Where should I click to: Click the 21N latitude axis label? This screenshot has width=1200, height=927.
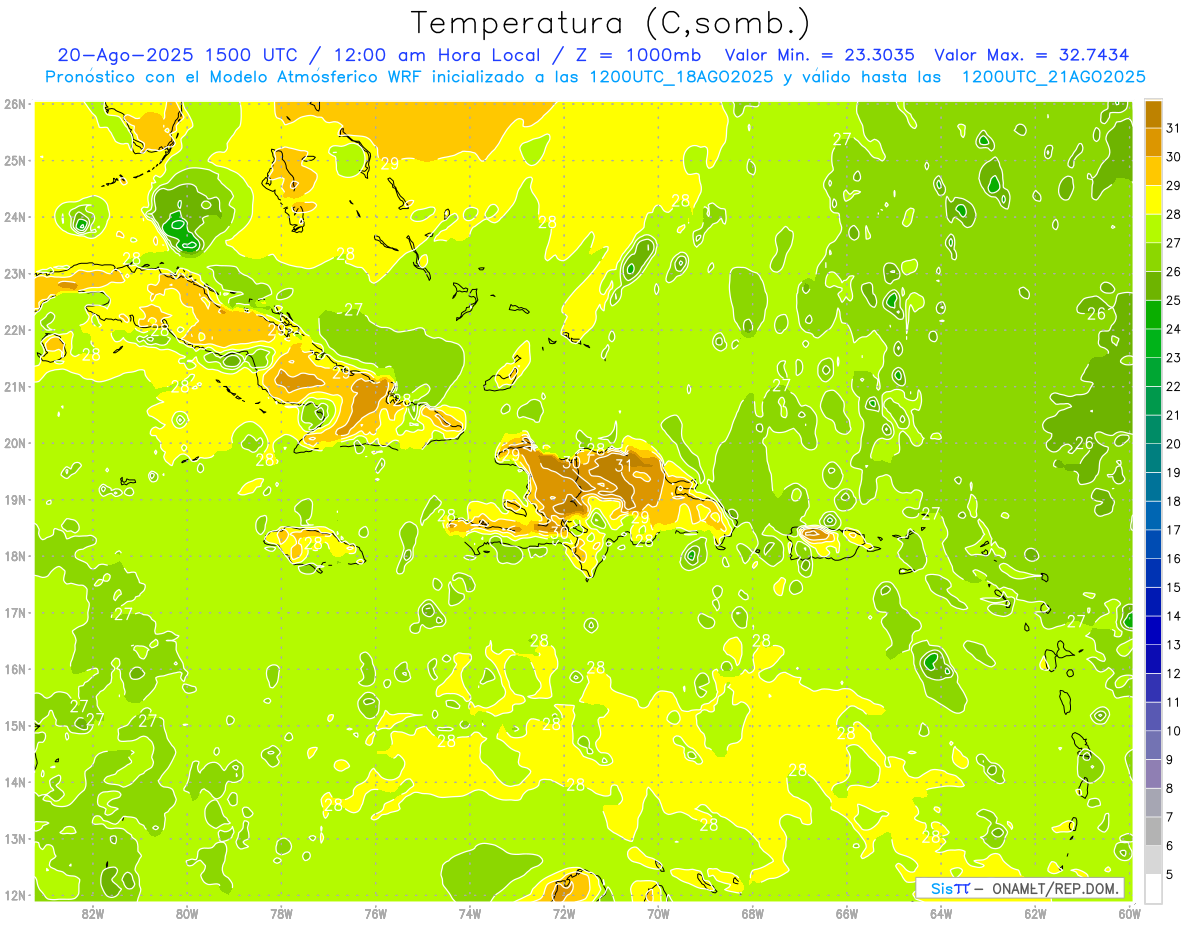(x=14, y=386)
